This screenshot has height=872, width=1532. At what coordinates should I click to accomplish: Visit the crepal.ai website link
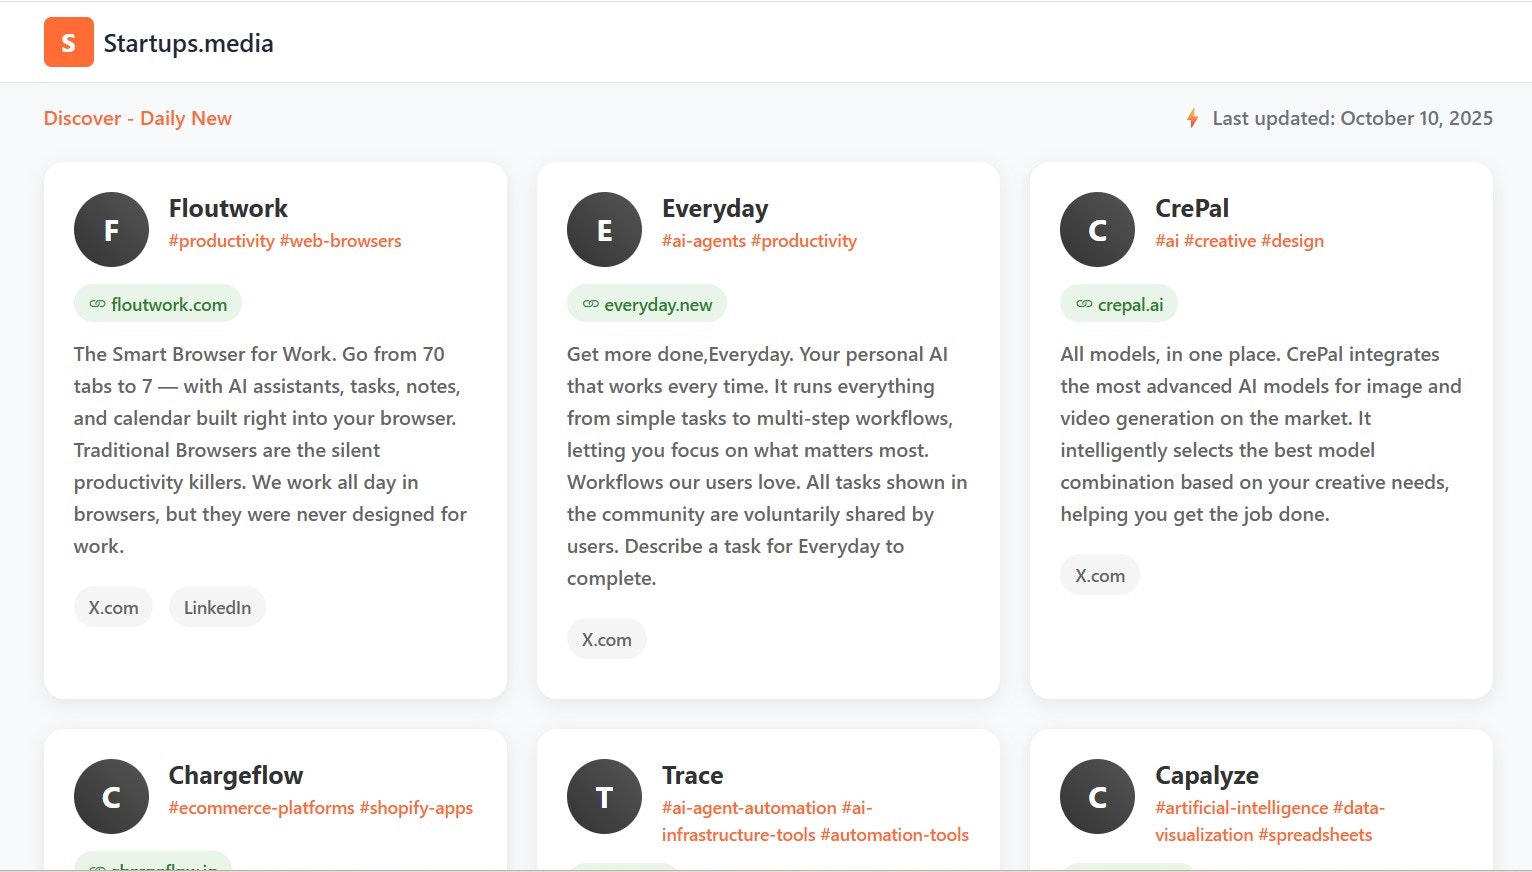1119,304
